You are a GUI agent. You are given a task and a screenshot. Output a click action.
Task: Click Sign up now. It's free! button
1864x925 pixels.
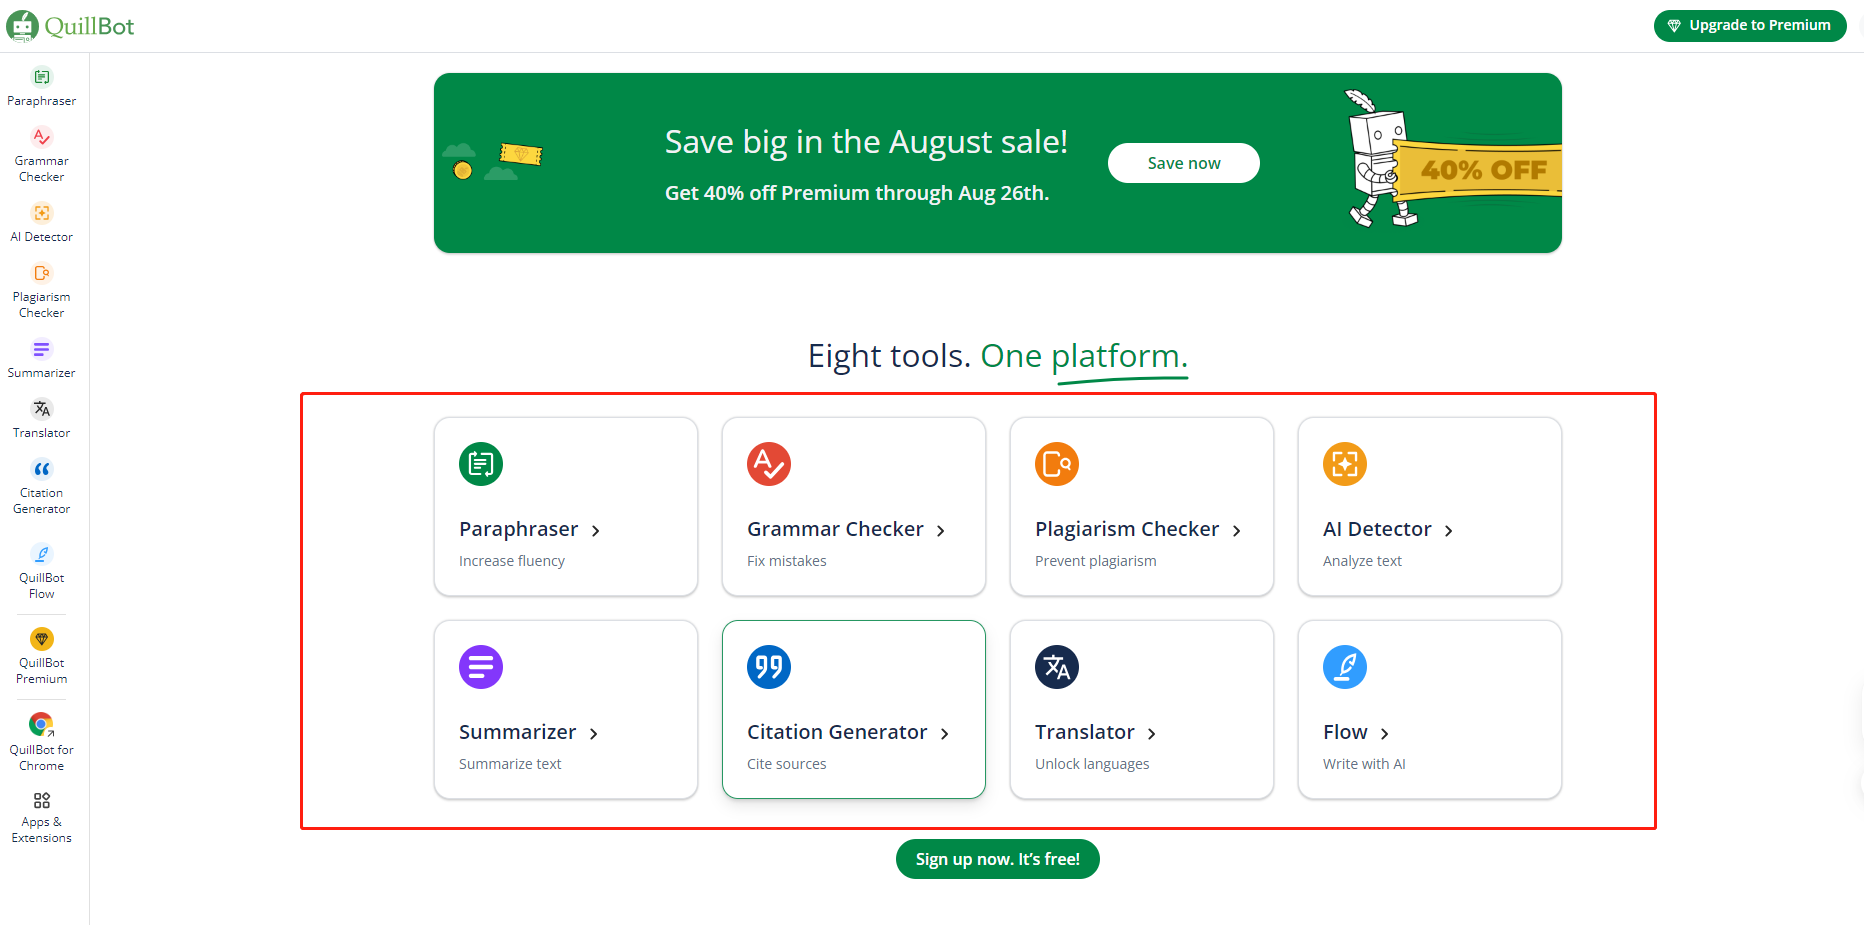pos(998,859)
